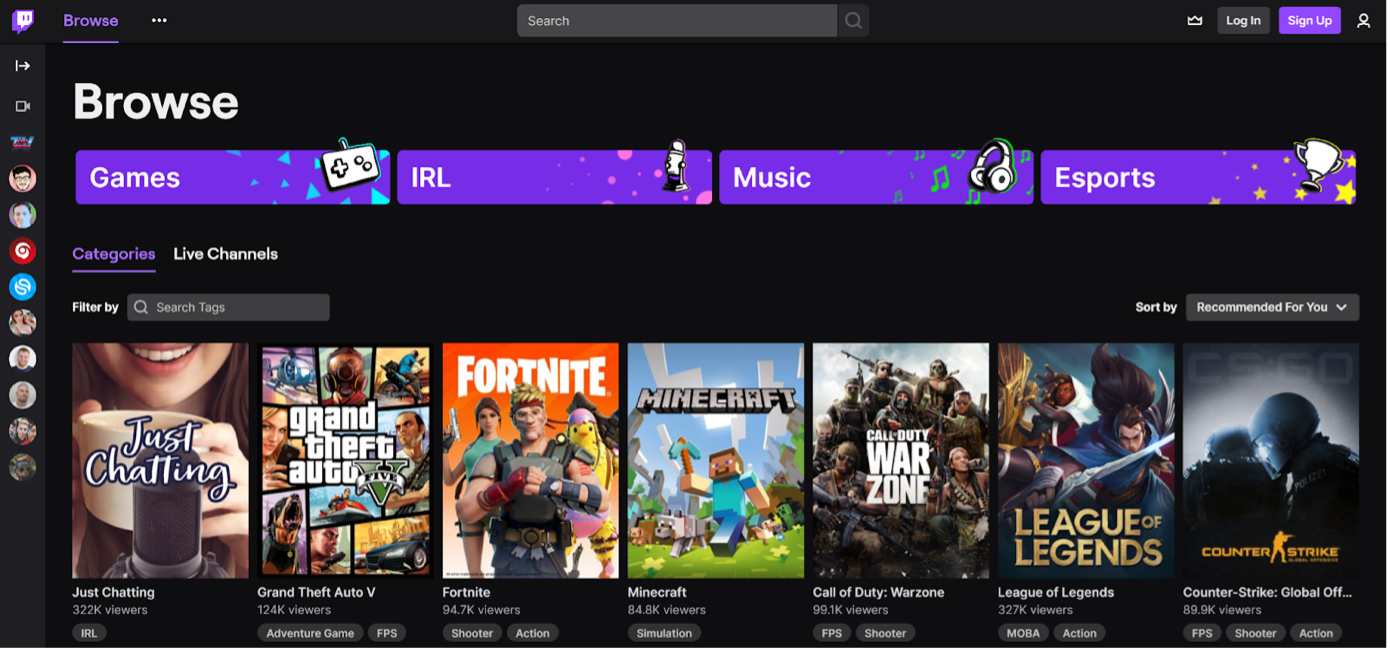
Task: Click the search tags magnifier icon
Action: (x=141, y=308)
